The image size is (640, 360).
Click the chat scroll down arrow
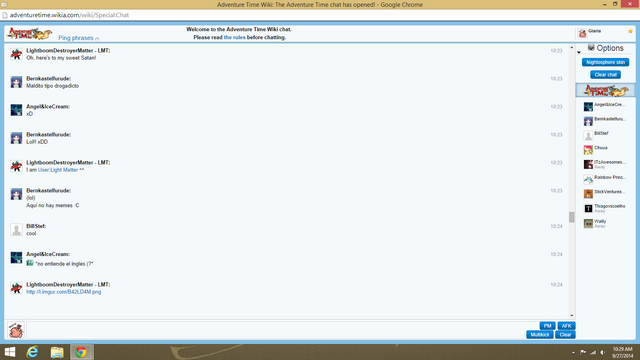[571, 316]
